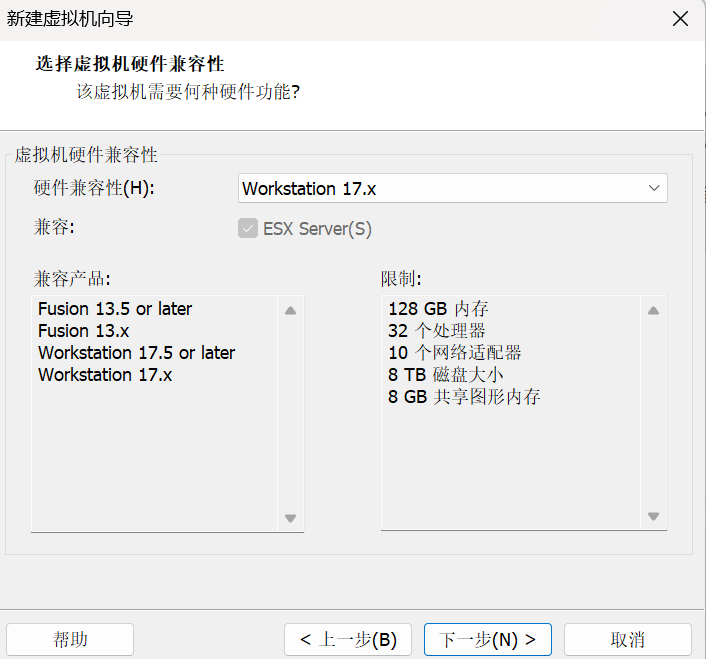
Task: Click the 128 GB 内存 limit row
Action: click(x=438, y=309)
